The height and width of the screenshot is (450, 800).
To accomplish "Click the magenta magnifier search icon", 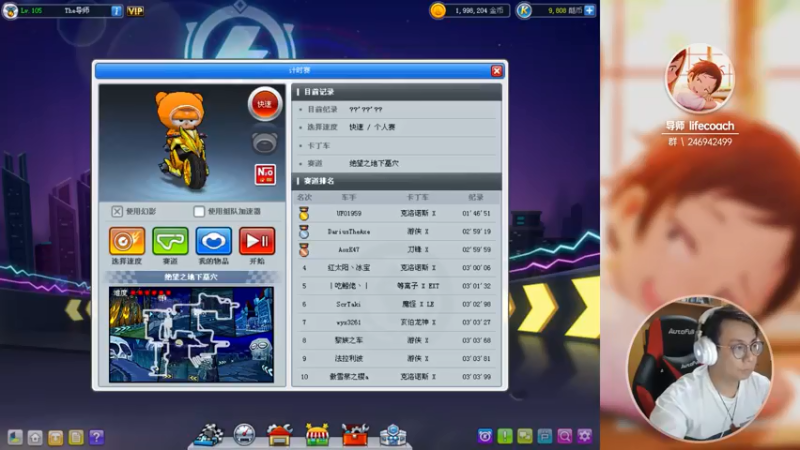I will pyautogui.click(x=564, y=436).
